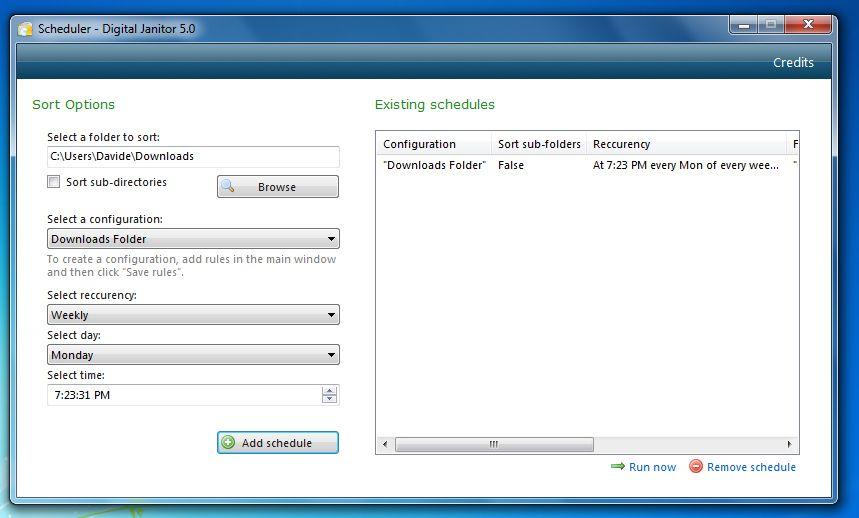Image resolution: width=859 pixels, height=518 pixels.
Task: Open the Select a configuration dropdown
Action: (x=193, y=239)
